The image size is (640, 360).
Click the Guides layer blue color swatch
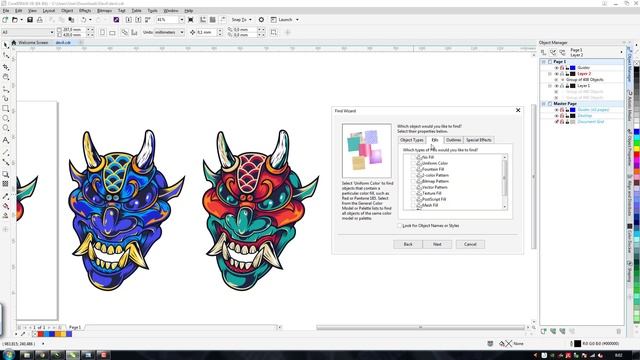pos(573,68)
